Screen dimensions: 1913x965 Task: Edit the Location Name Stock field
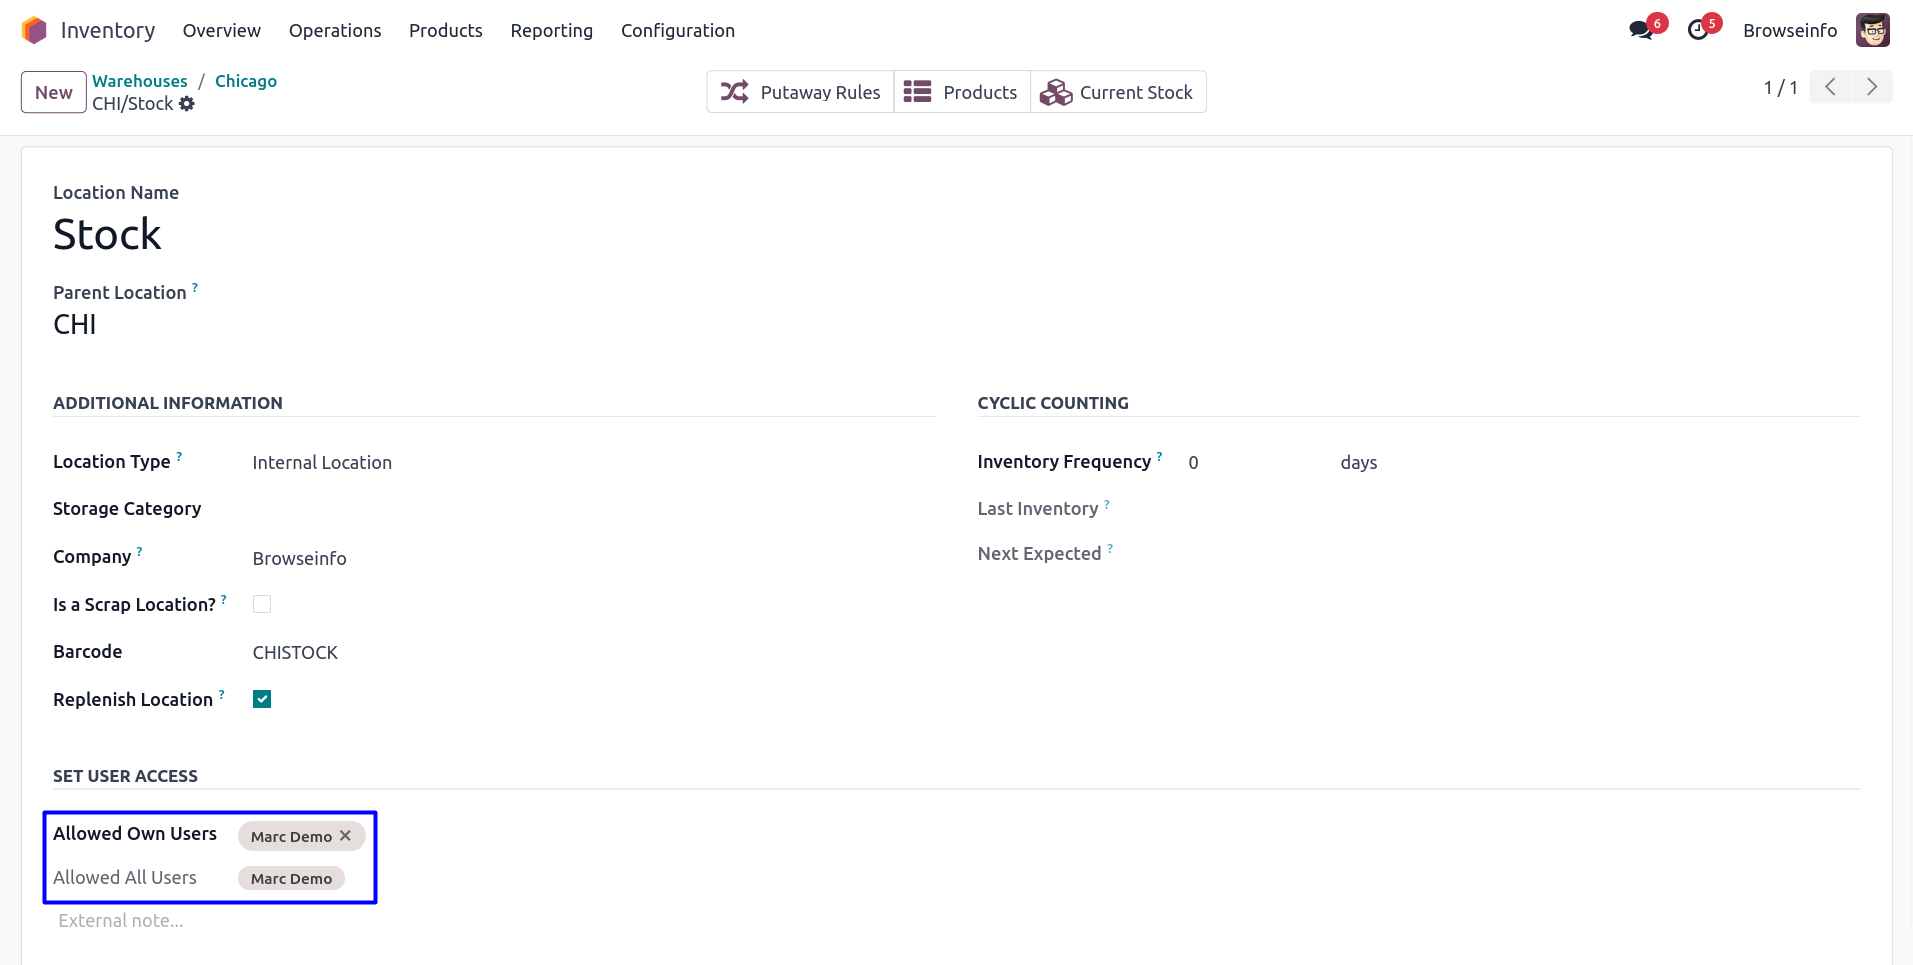pos(107,235)
